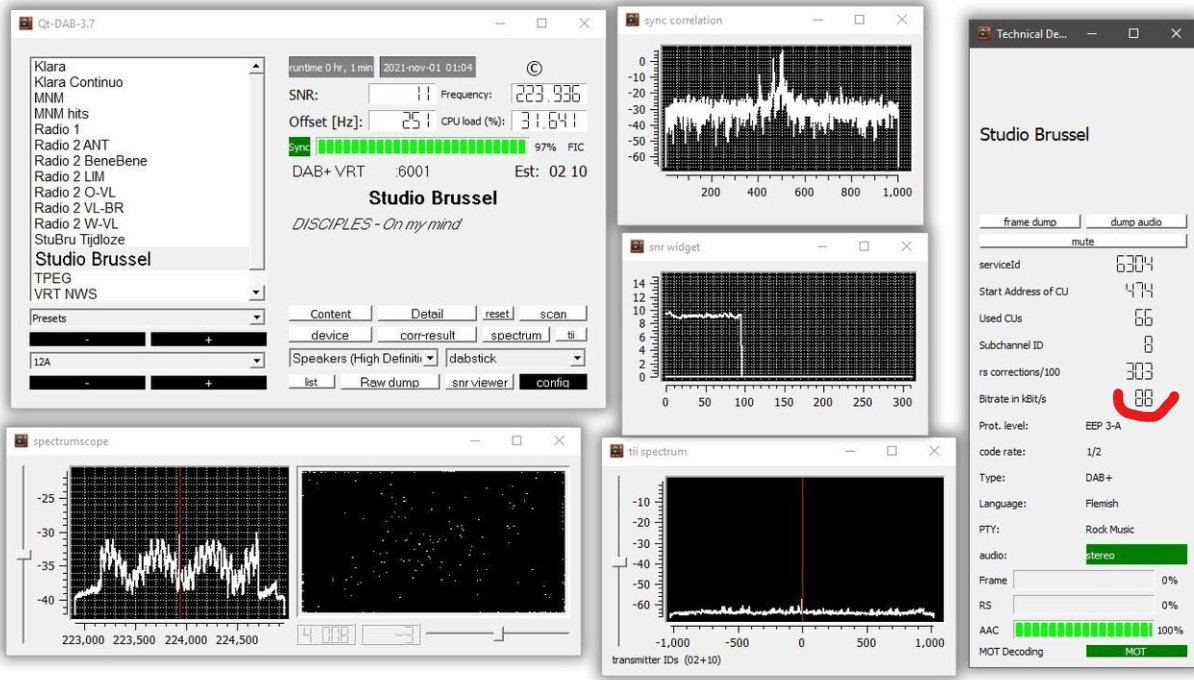1194x680 pixels.
Task: Open the Content button
Action: pos(330,314)
